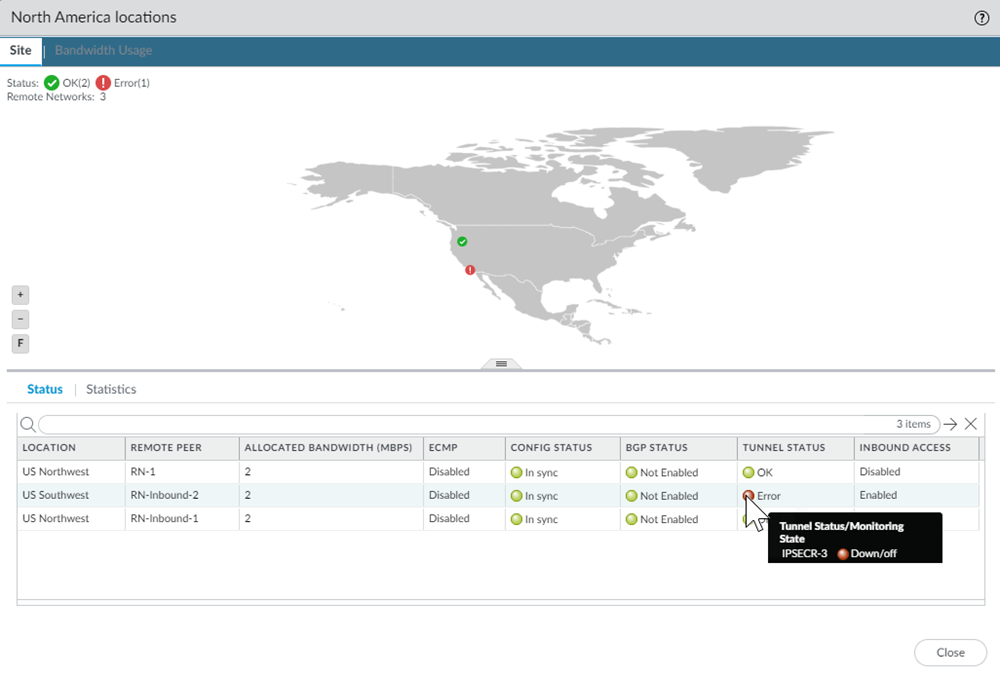Click the green check marker on the map
This screenshot has height=677, width=1000.
click(461, 241)
